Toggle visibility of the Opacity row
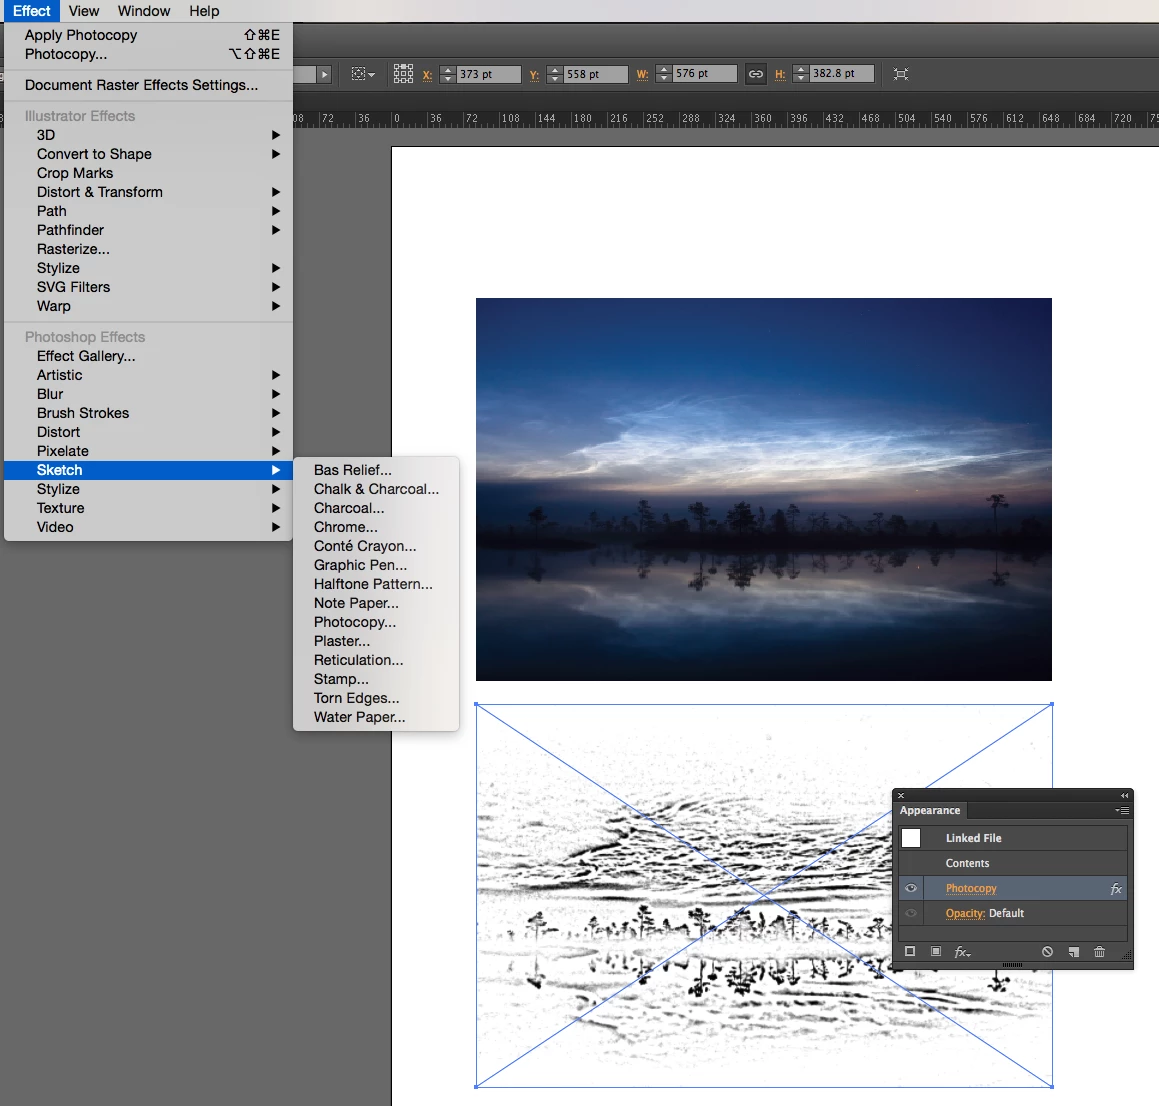The height and width of the screenshot is (1106, 1159). 911,914
